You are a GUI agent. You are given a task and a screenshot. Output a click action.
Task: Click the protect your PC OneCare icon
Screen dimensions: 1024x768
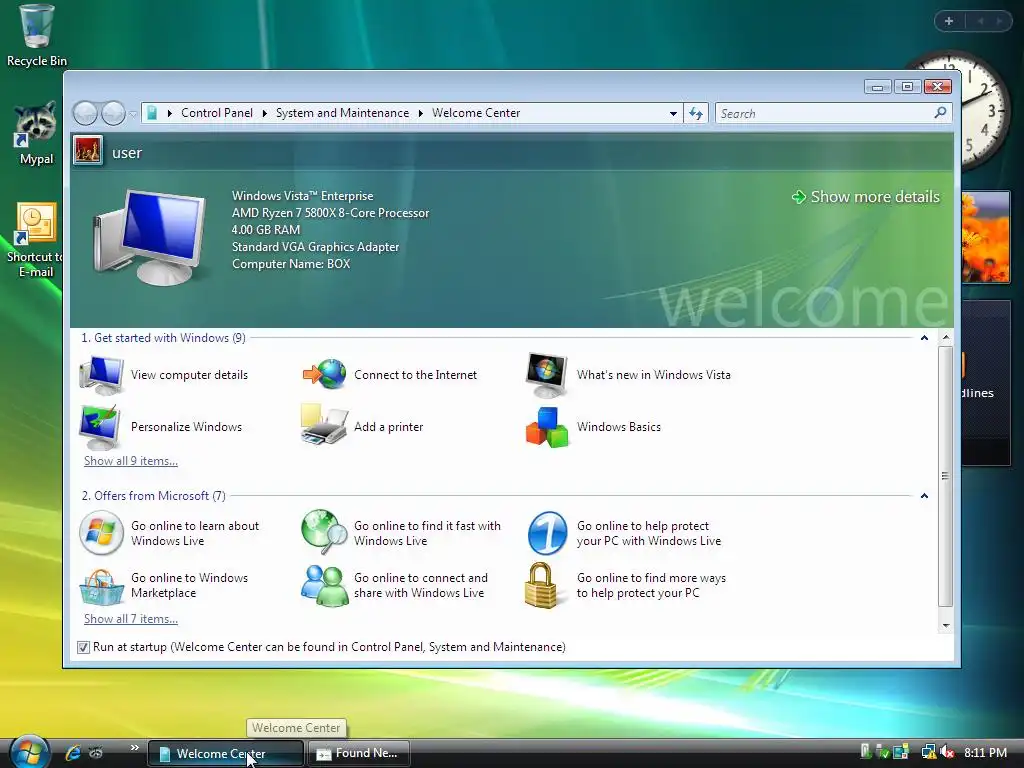(547, 533)
